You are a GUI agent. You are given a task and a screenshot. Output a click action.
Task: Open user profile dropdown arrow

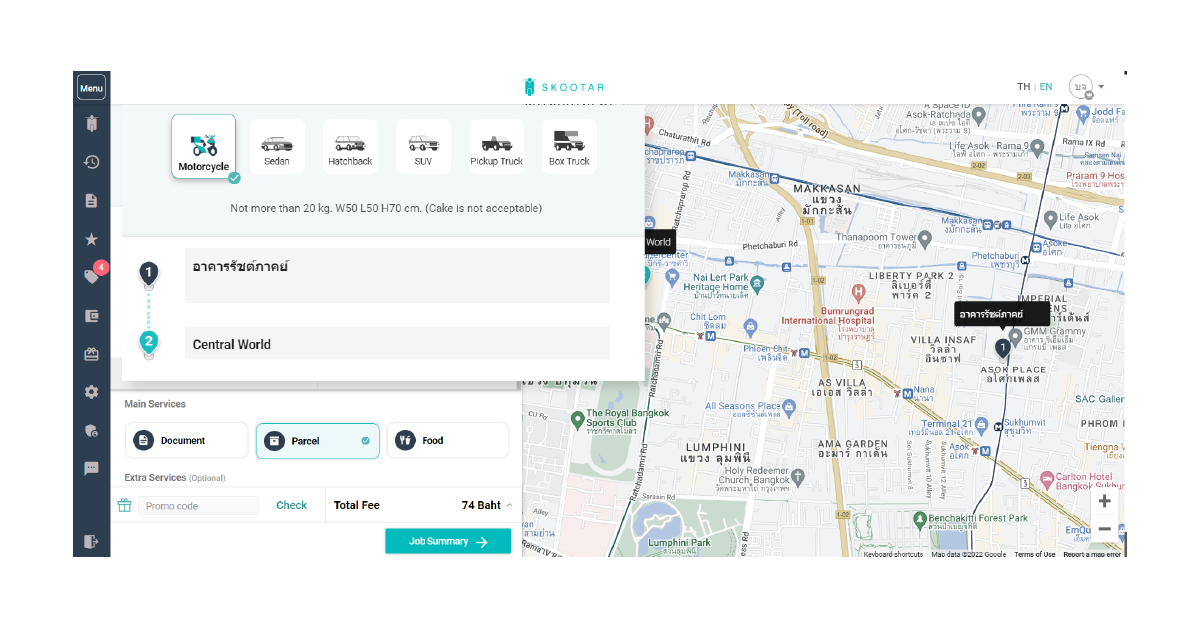(1101, 87)
